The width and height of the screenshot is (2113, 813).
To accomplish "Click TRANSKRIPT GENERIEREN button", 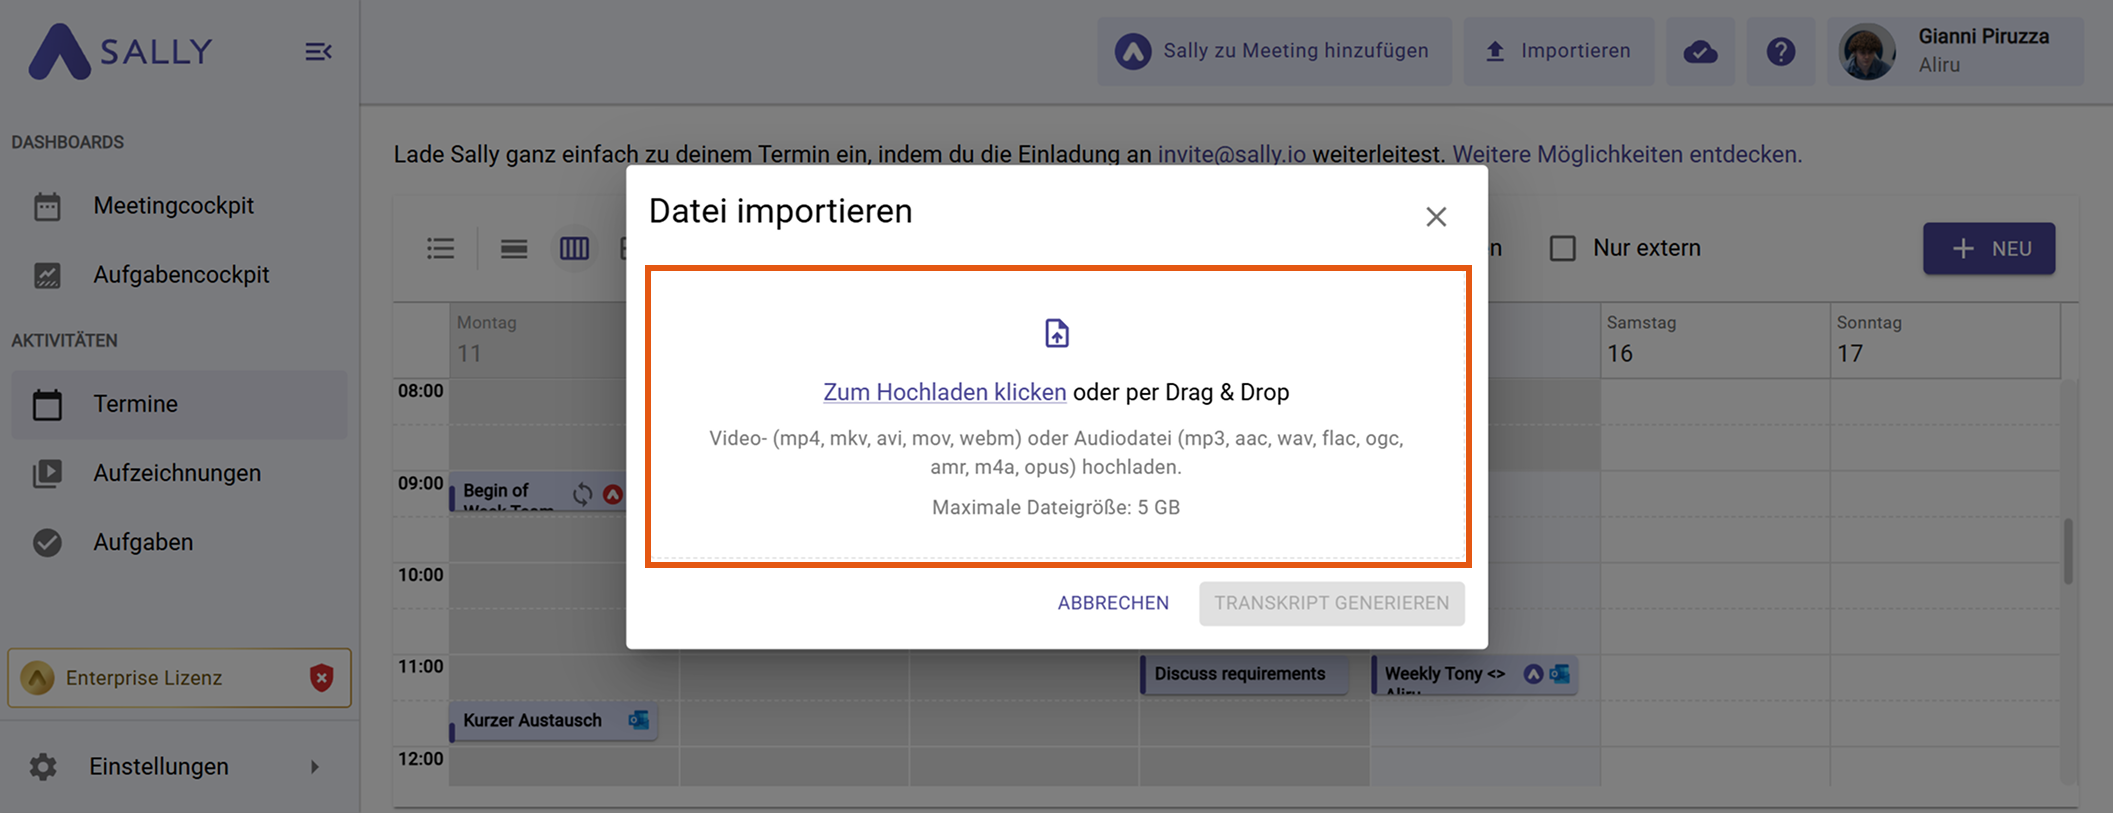I will [1331, 603].
